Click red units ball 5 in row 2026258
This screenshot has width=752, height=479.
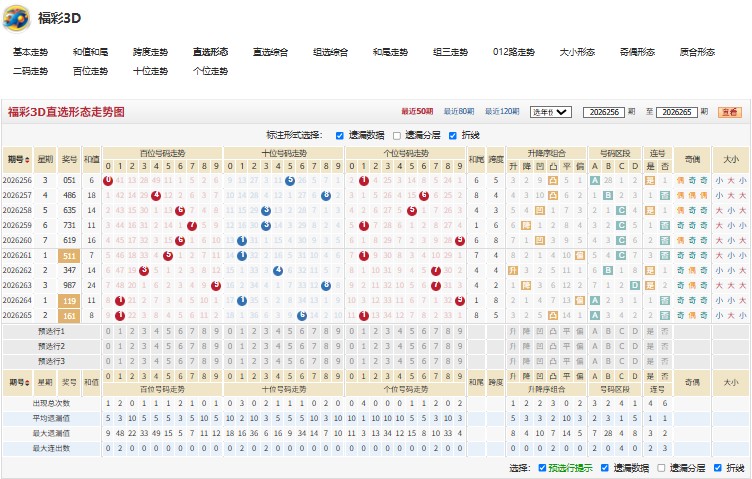[x=412, y=210]
